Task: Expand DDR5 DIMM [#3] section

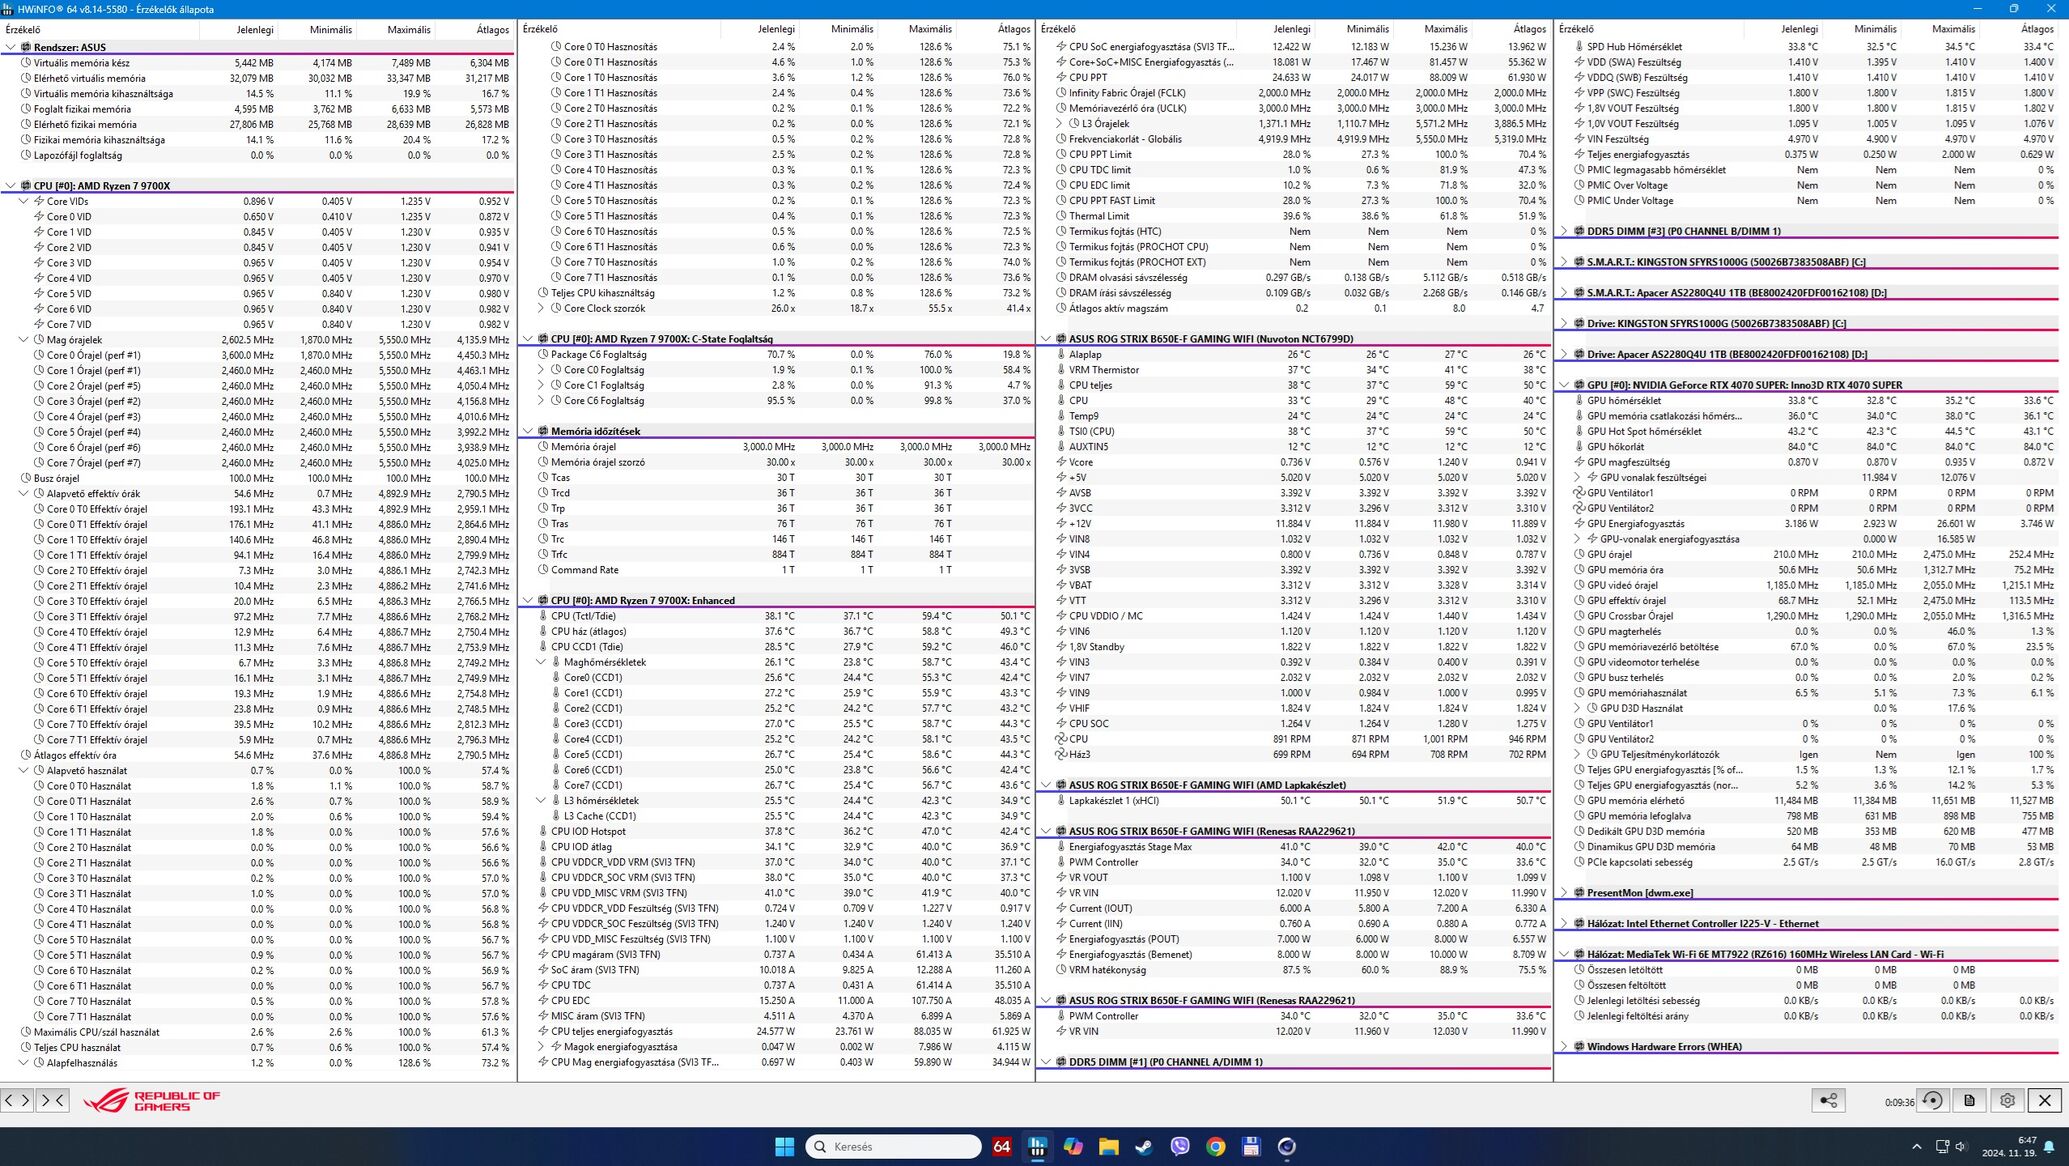Action: click(1564, 231)
